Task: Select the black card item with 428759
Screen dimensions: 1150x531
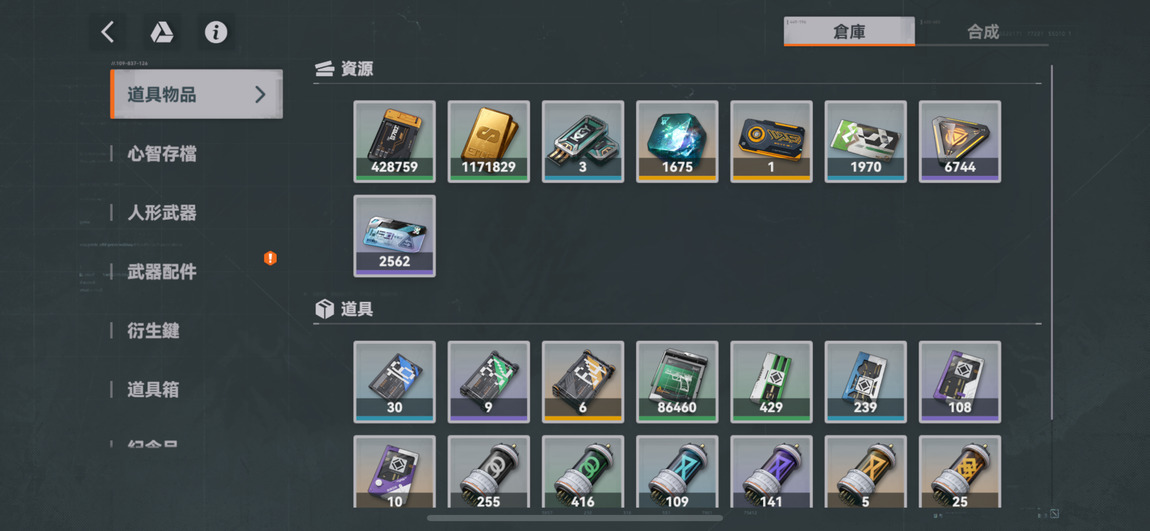Action: (395, 142)
